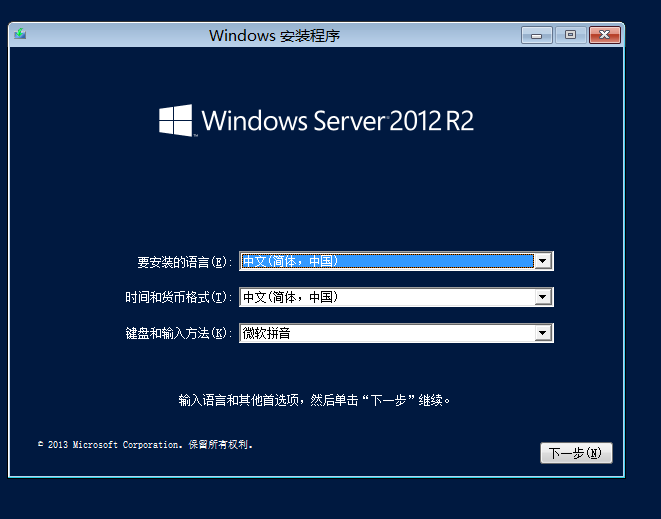661x519 pixels.
Task: Click the Windows 安装程序 title text
Action: coord(274,35)
